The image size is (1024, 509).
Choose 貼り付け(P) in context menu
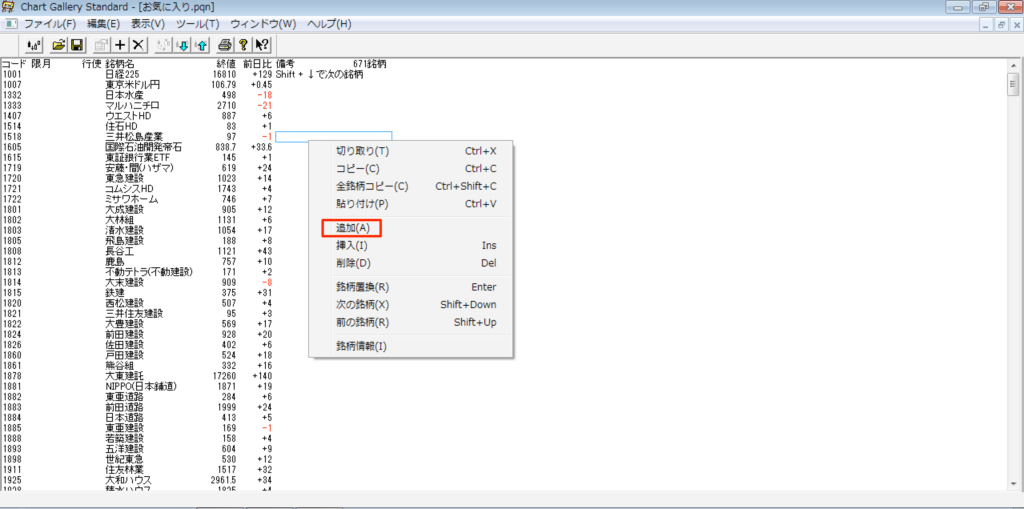click(x=411, y=204)
